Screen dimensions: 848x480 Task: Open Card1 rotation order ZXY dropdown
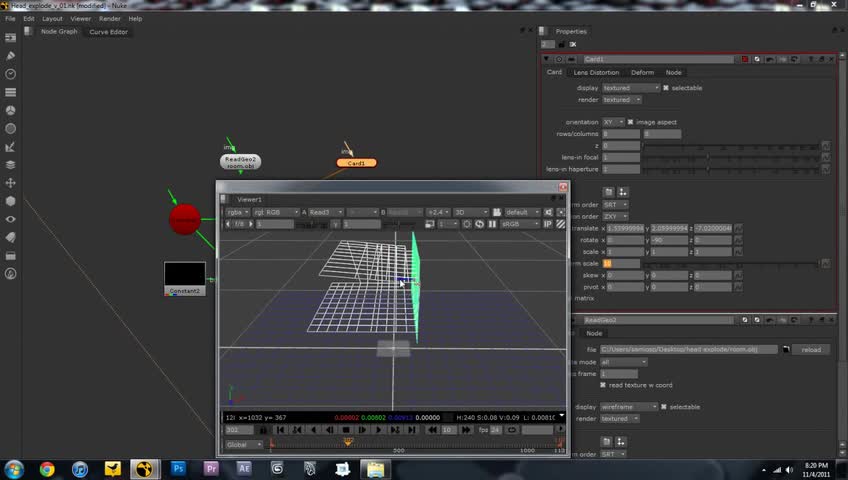(x=615, y=216)
